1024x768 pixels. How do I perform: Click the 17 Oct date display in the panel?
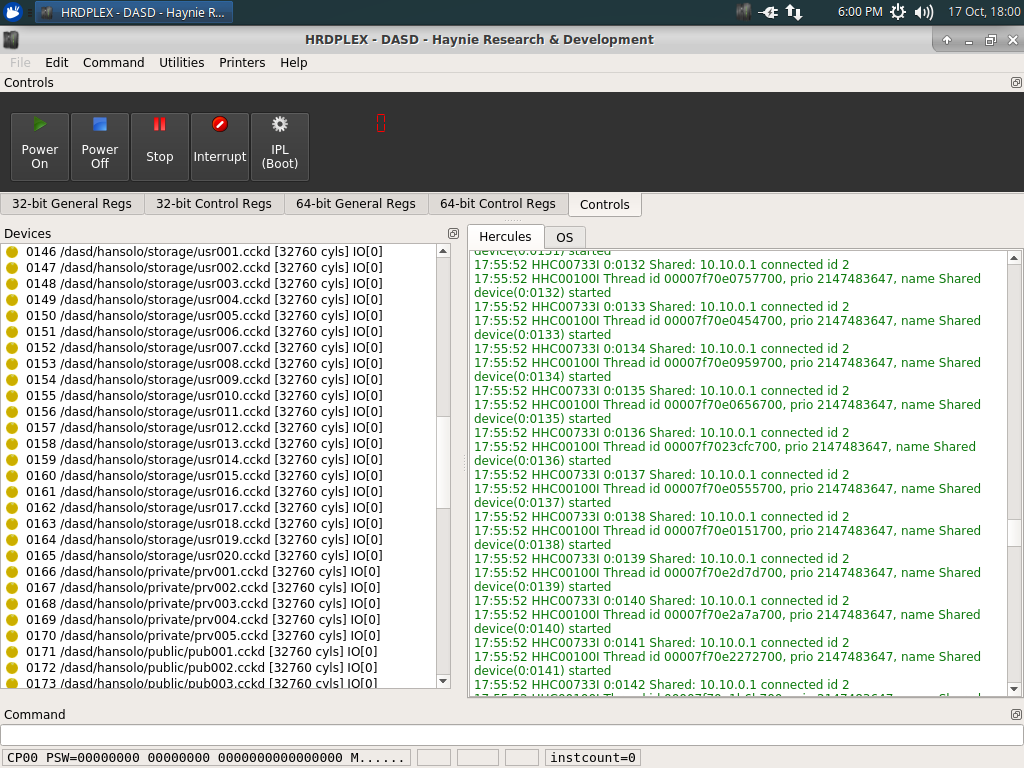pyautogui.click(x=984, y=12)
